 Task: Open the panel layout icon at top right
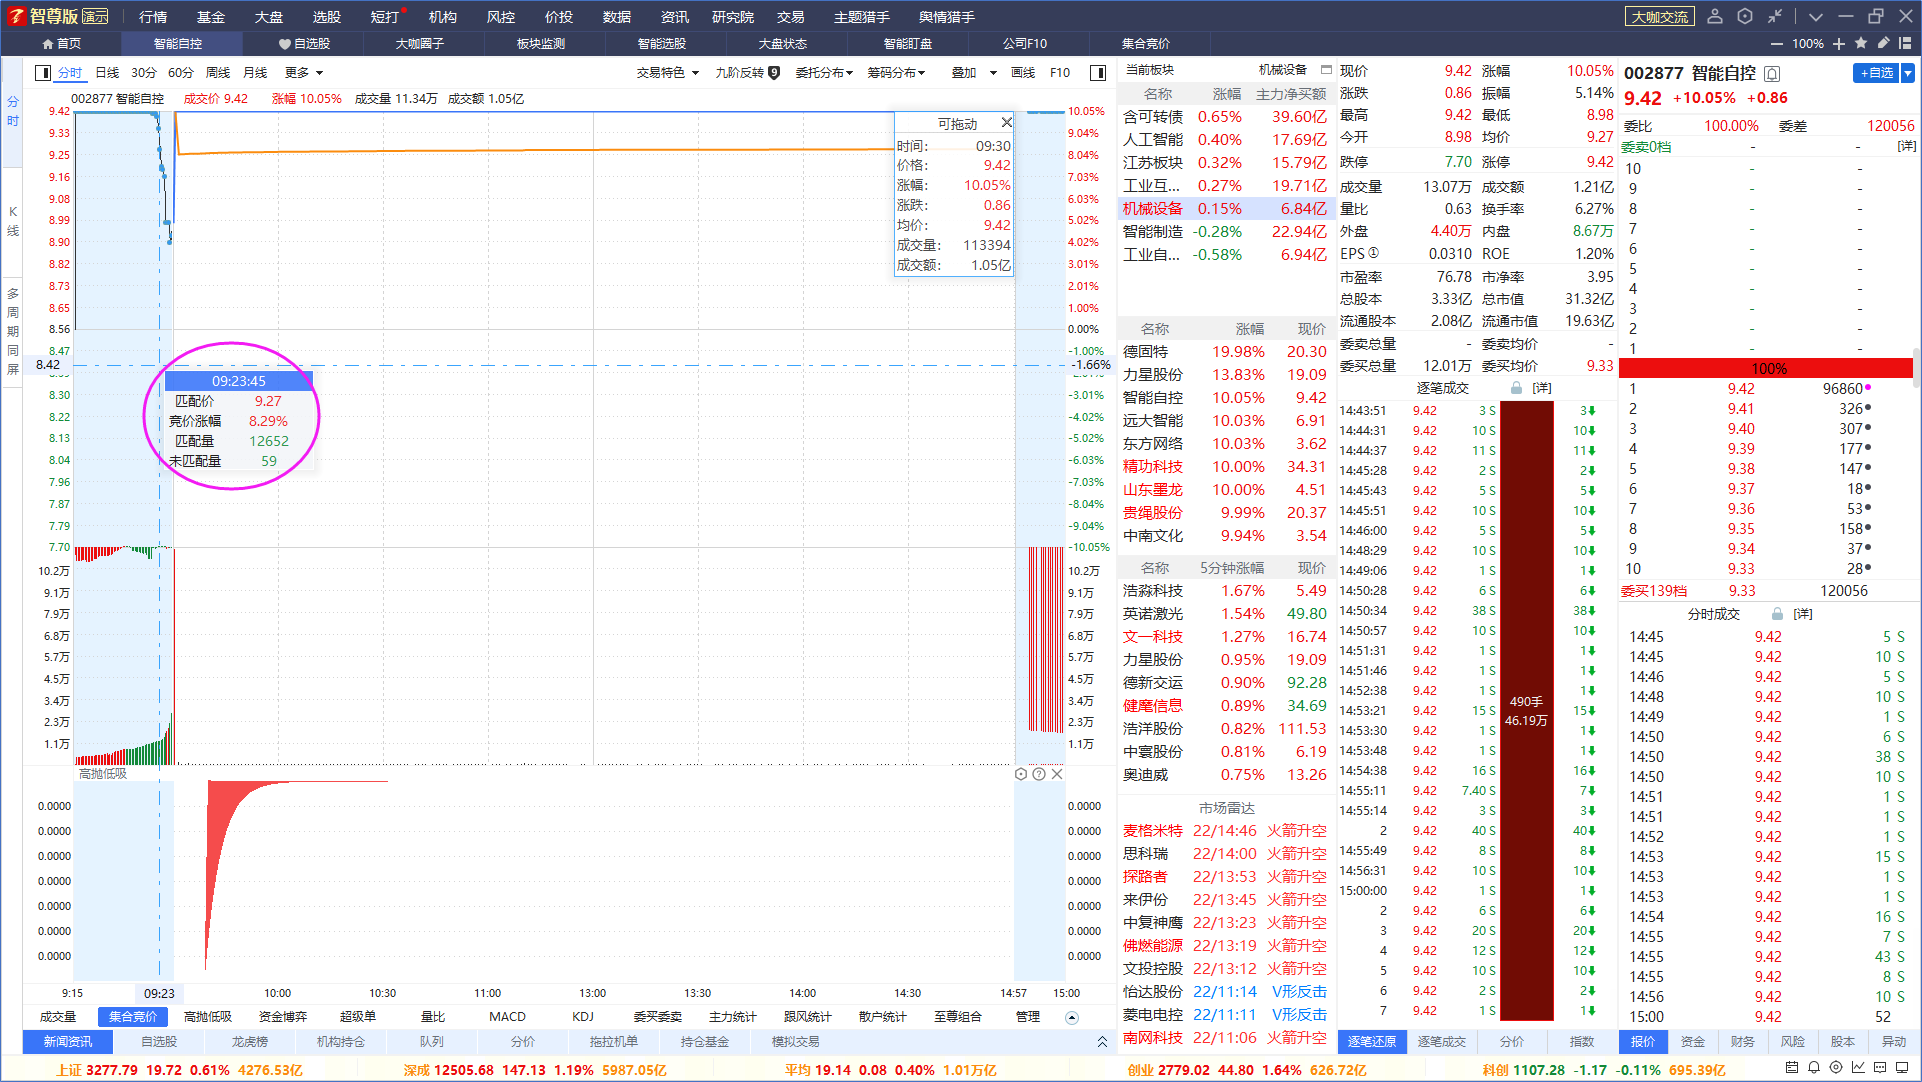[1905, 43]
